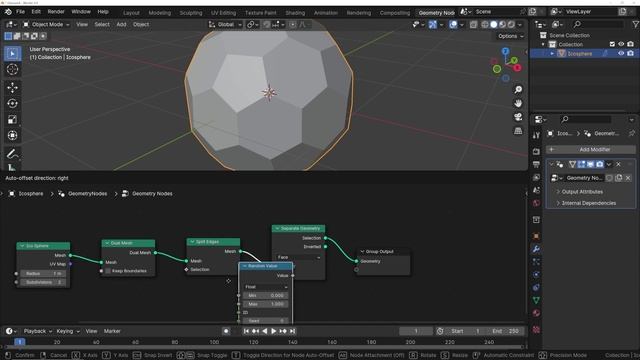Switch to Shading workspace tab
Screen dimensions: 640x360
[295, 13]
